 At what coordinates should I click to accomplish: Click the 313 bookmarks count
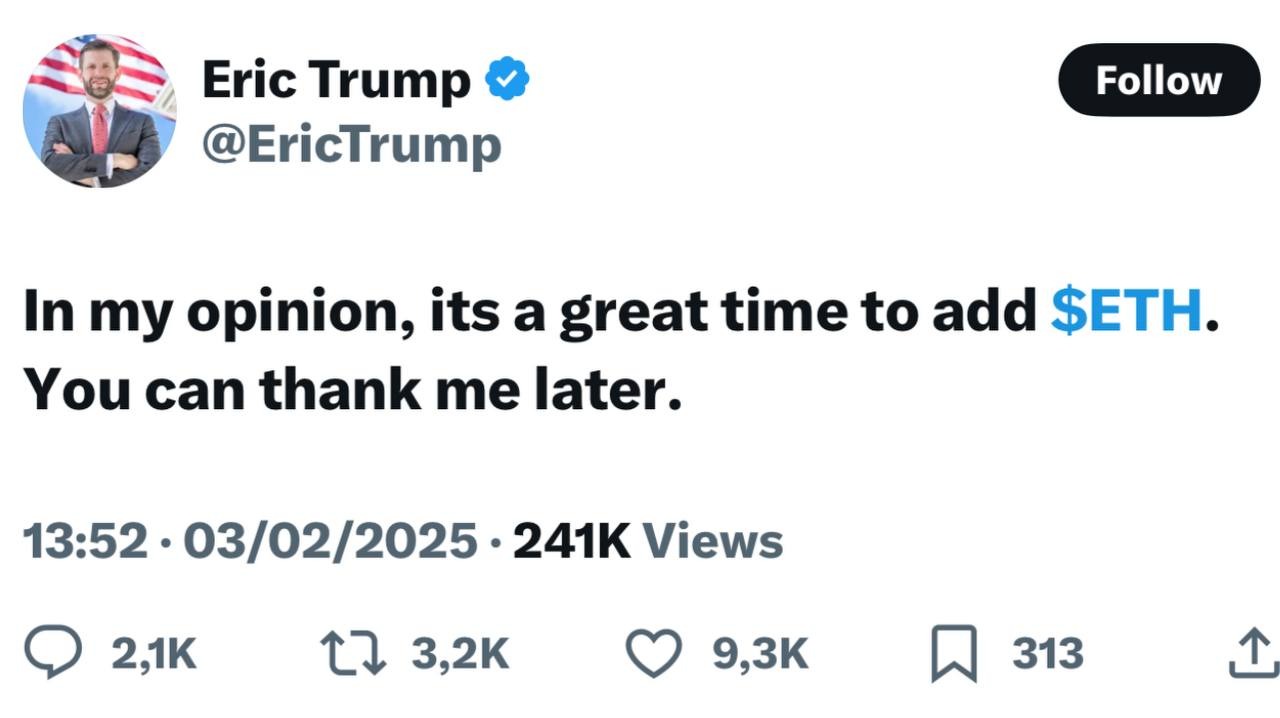tap(1047, 654)
